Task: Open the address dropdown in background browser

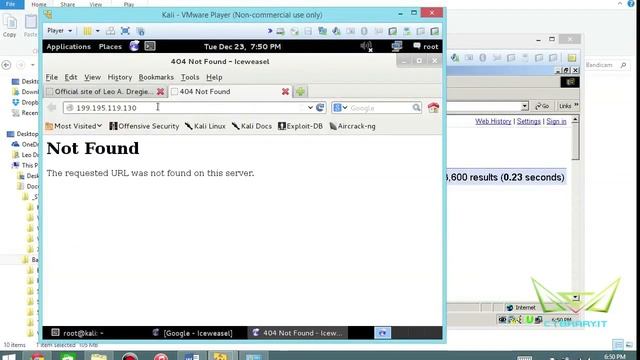Action: [524, 106]
